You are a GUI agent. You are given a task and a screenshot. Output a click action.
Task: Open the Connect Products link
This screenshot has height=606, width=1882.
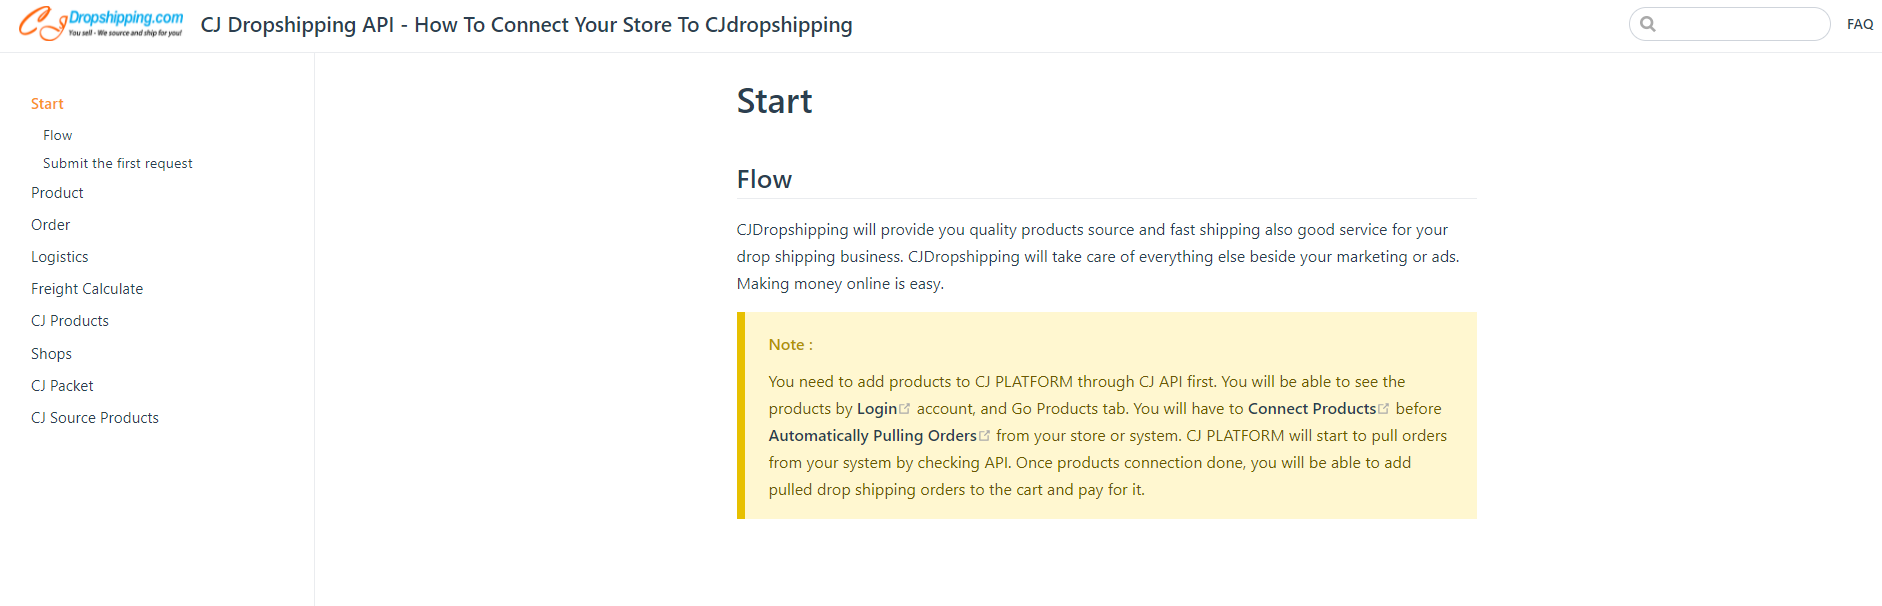coord(1311,409)
